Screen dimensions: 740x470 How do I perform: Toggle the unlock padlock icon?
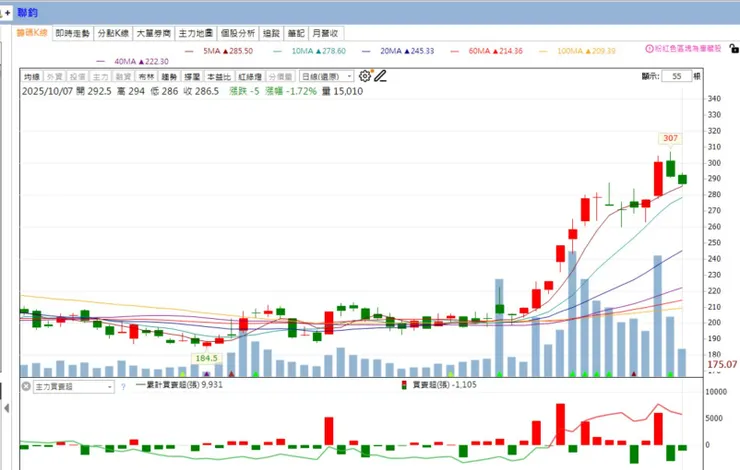pos(734,49)
